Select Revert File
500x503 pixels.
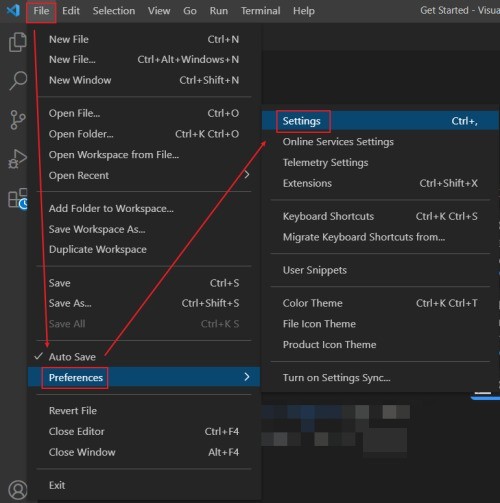[144, 411]
